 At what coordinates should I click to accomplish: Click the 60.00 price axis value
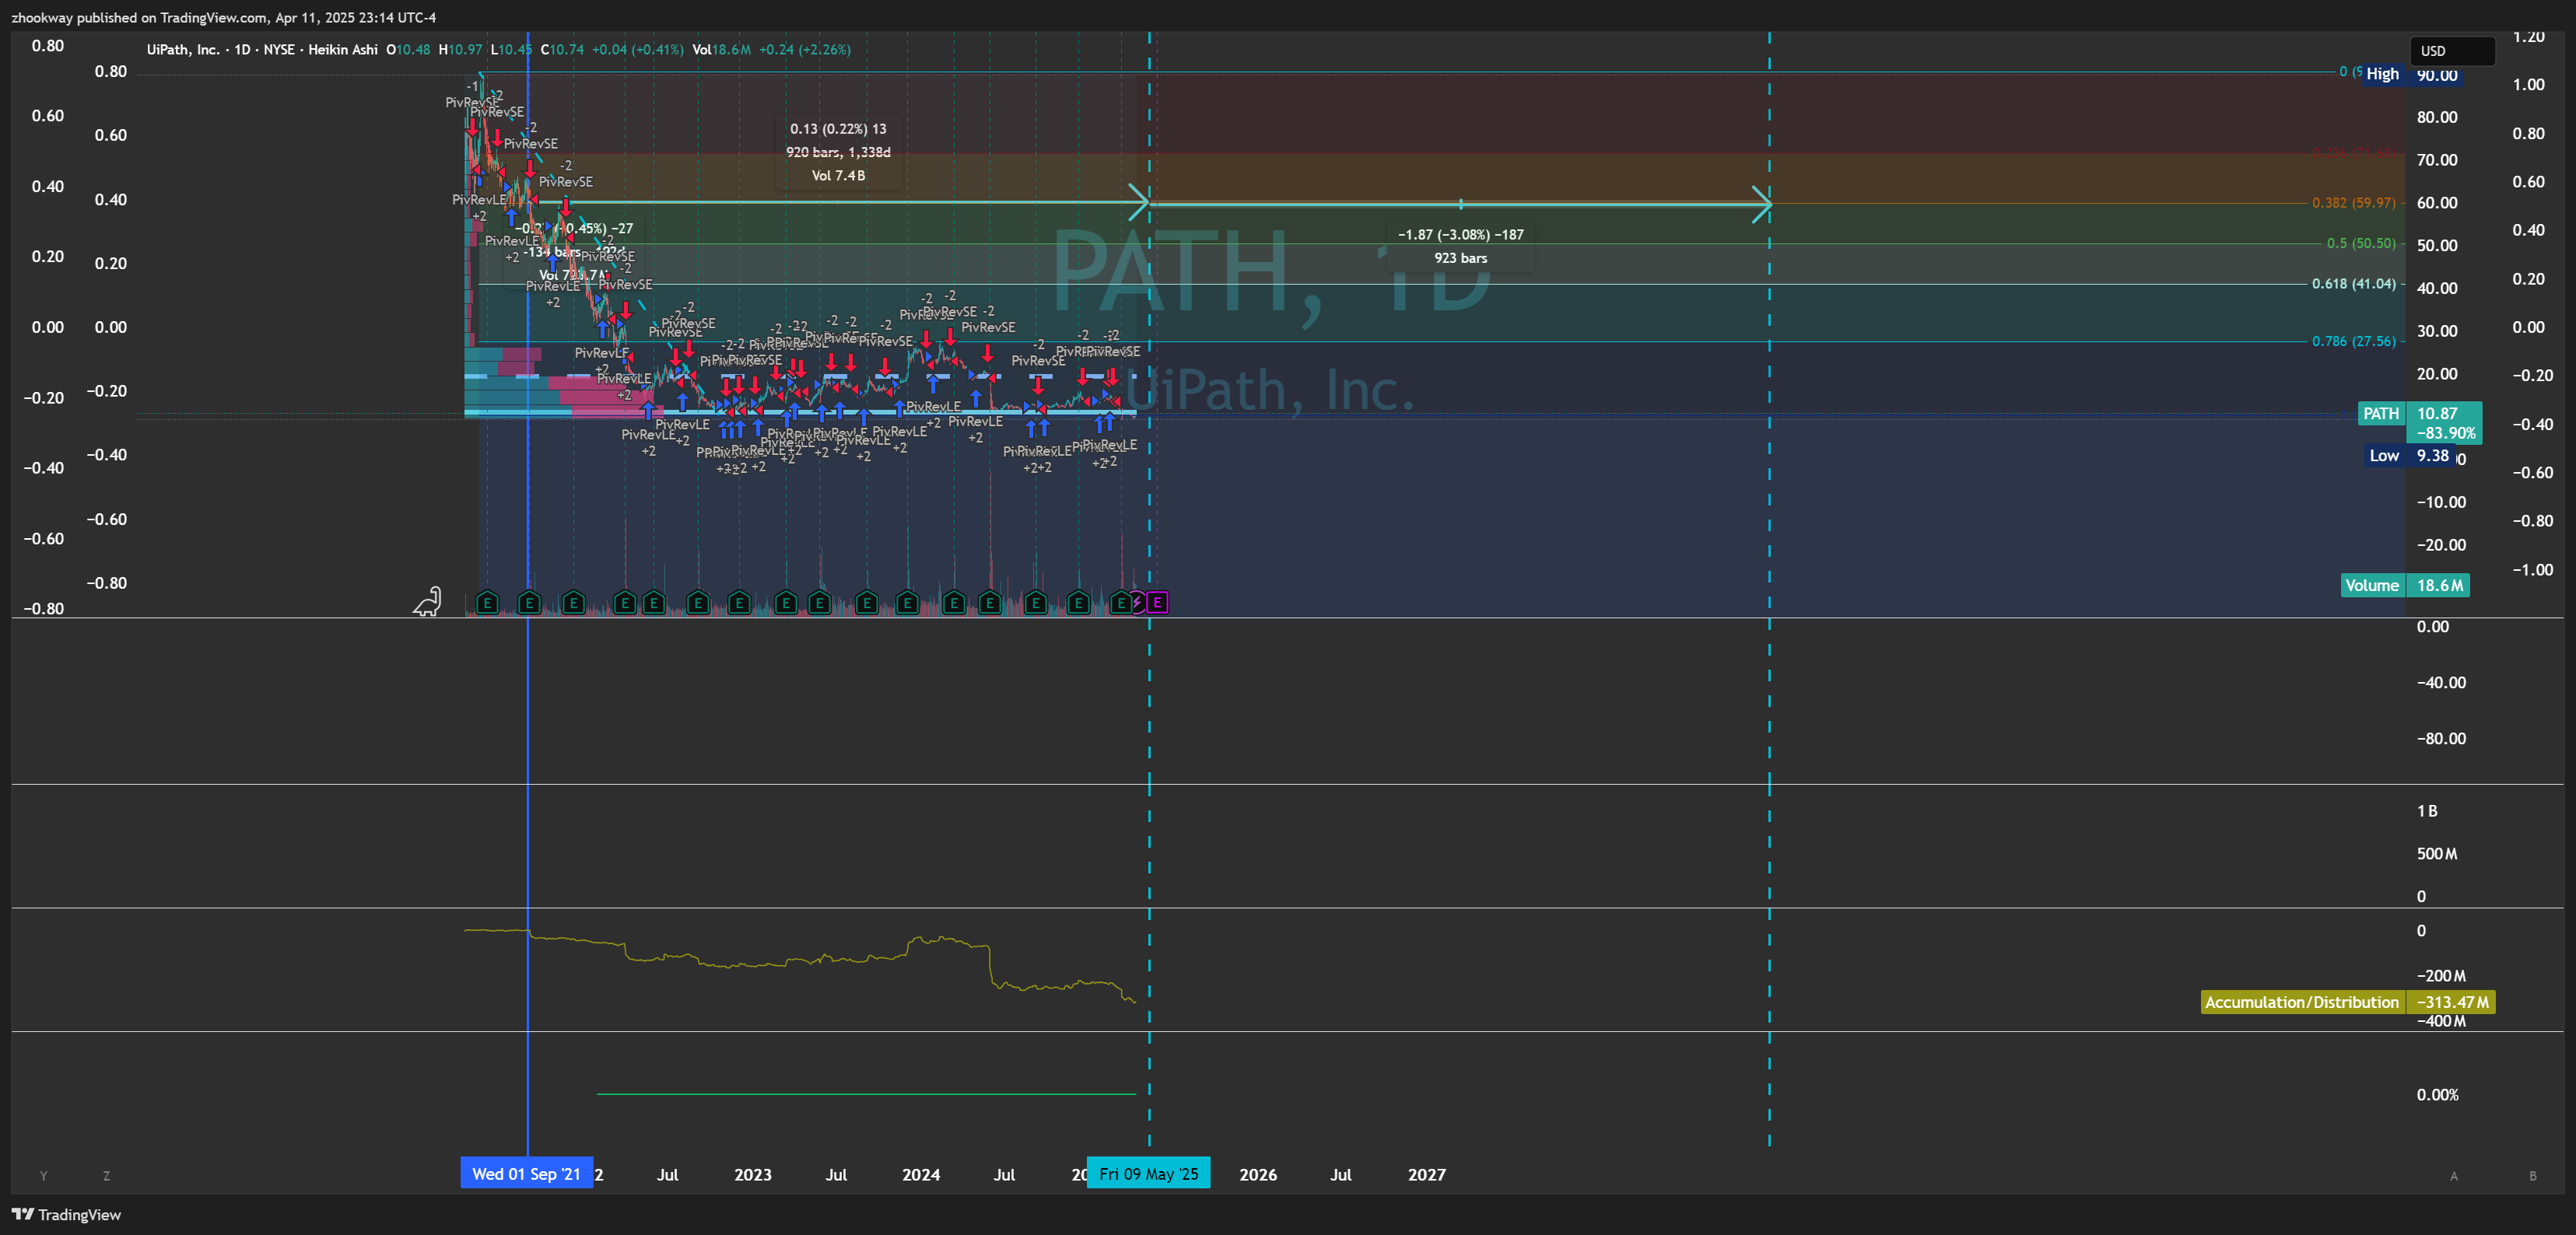coord(2437,202)
